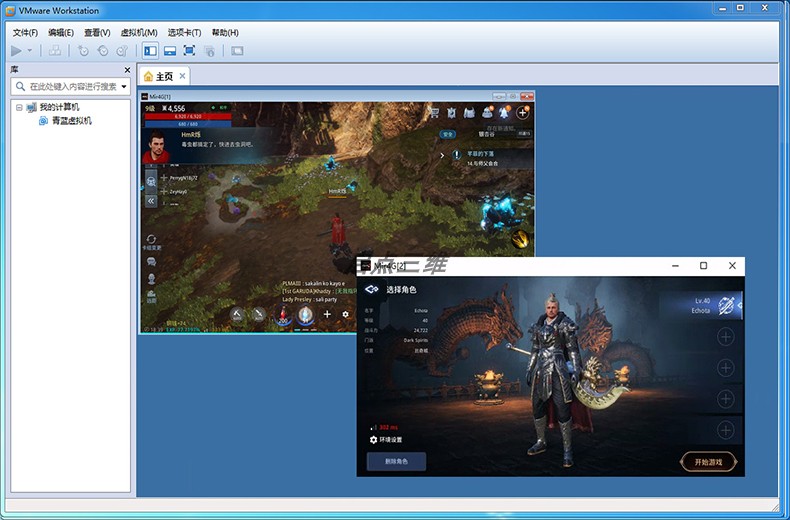Toggle the library sidebar view button
This screenshot has height=520, width=790.
pyautogui.click(x=150, y=51)
